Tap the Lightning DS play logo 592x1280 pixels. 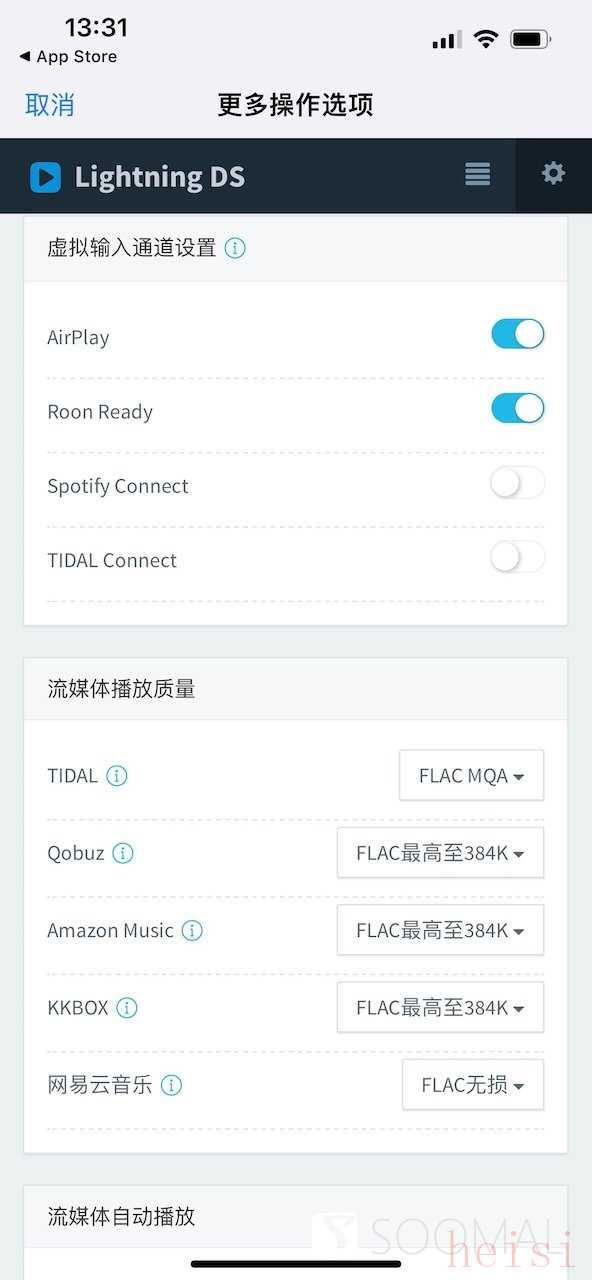[x=45, y=177]
